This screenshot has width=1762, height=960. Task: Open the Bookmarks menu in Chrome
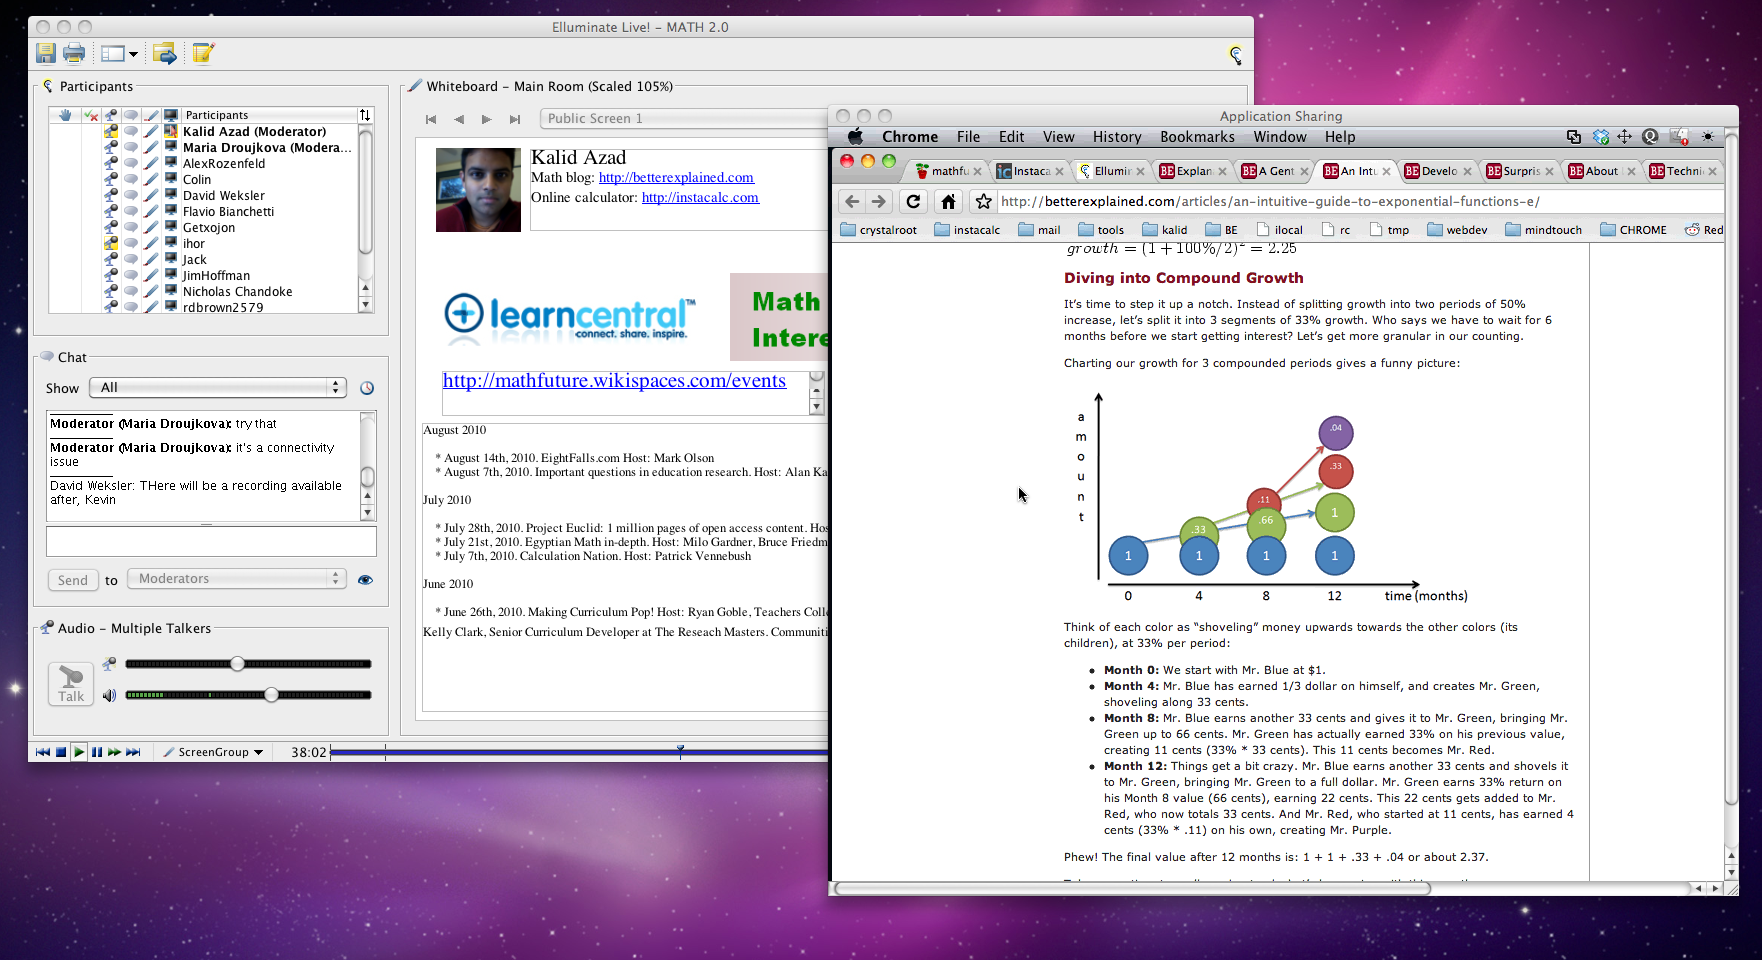(x=1197, y=137)
